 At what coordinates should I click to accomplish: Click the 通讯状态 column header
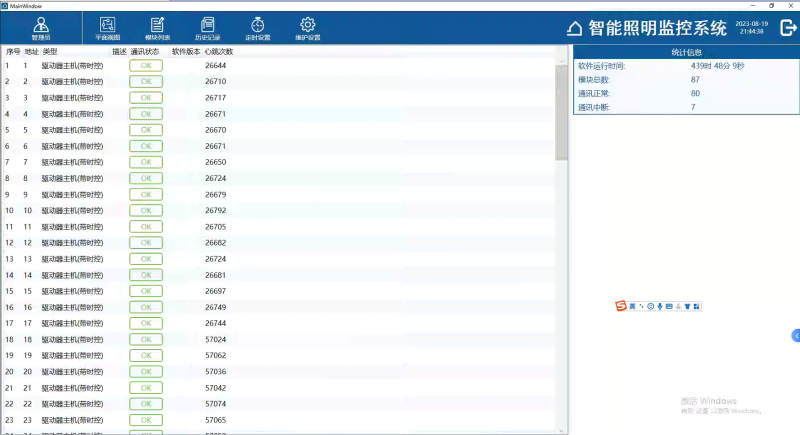[x=145, y=51]
